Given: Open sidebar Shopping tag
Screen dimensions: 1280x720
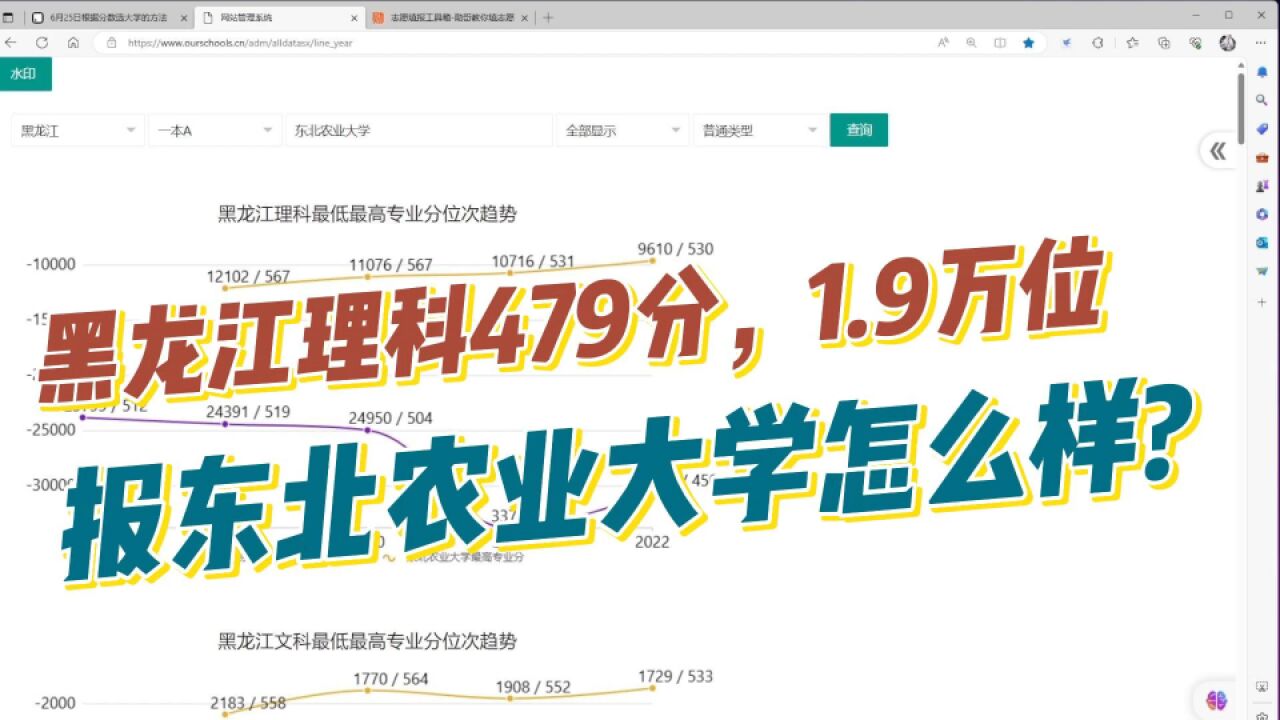Looking at the screenshot, I should tap(1262, 129).
